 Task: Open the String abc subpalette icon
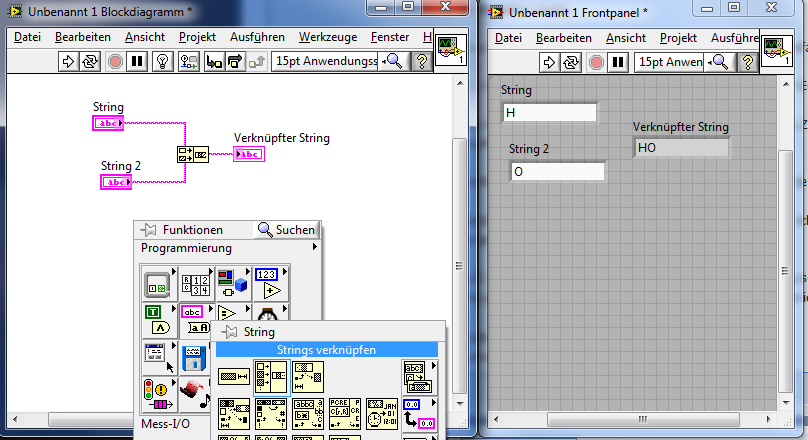point(196,319)
